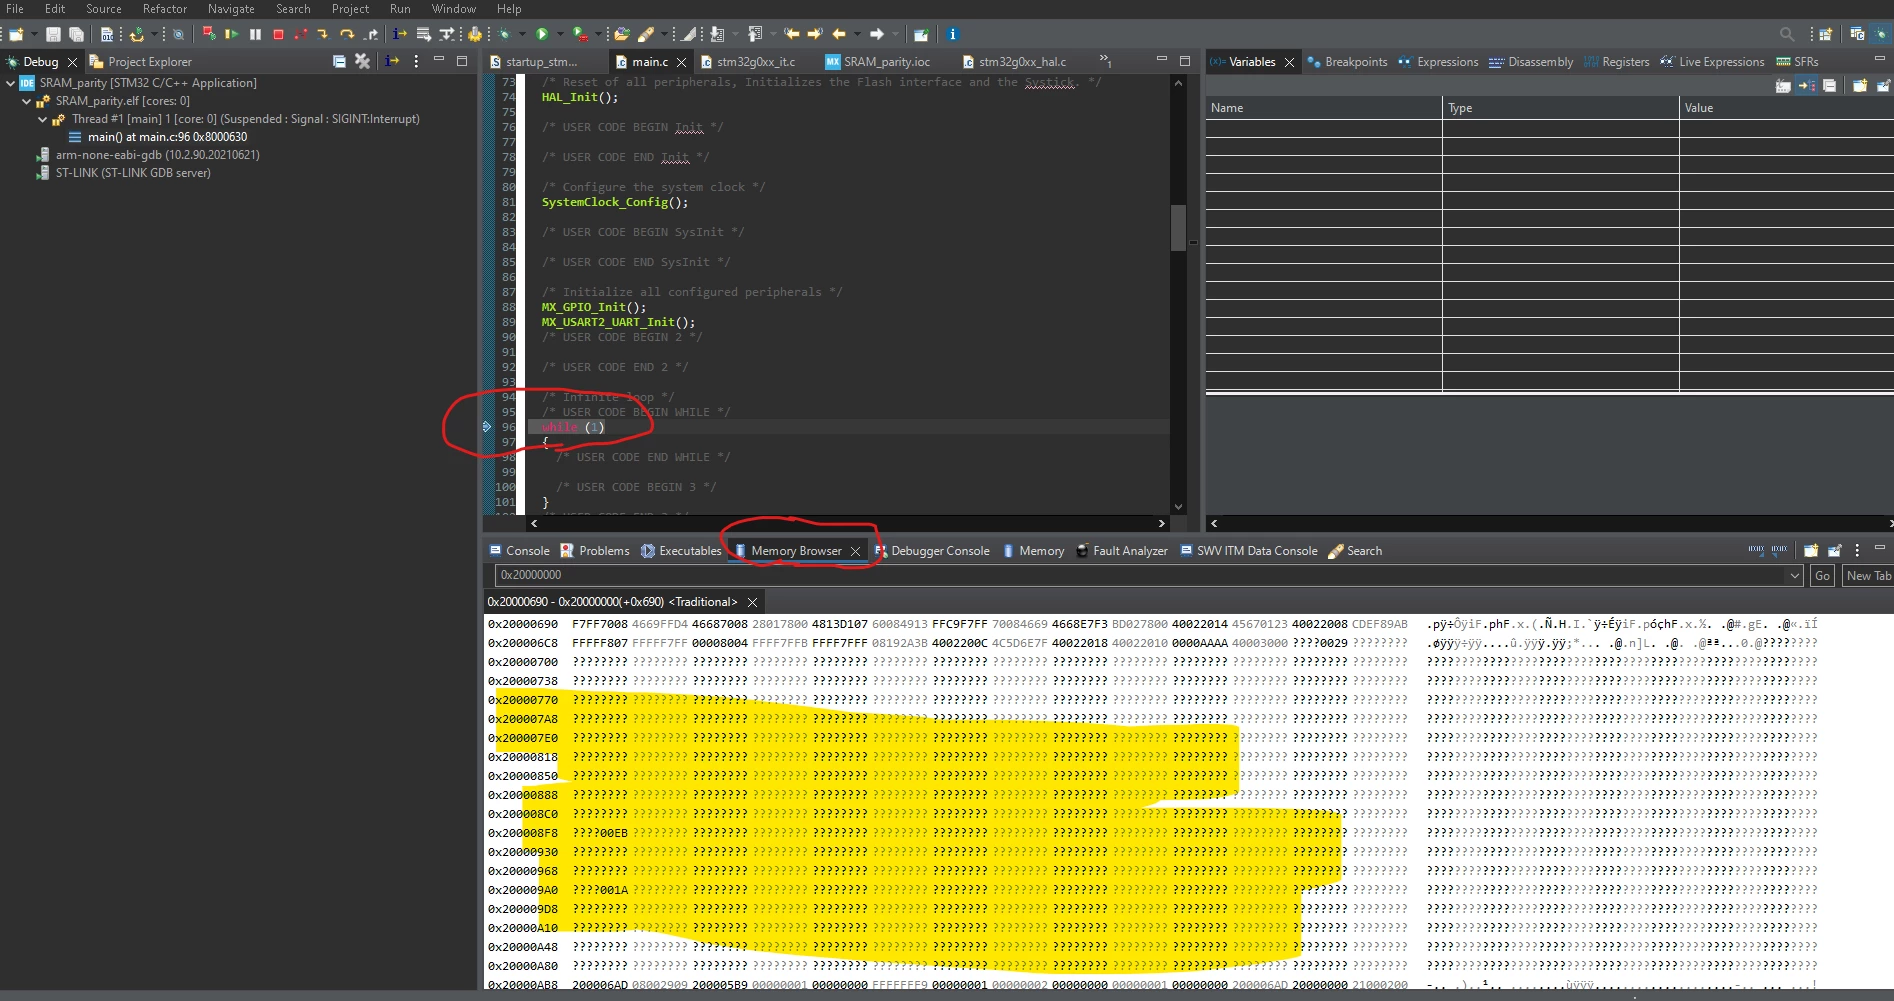Click the Remove All Terminated Launches icon
Image resolution: width=1894 pixels, height=1001 pixels.
point(362,62)
